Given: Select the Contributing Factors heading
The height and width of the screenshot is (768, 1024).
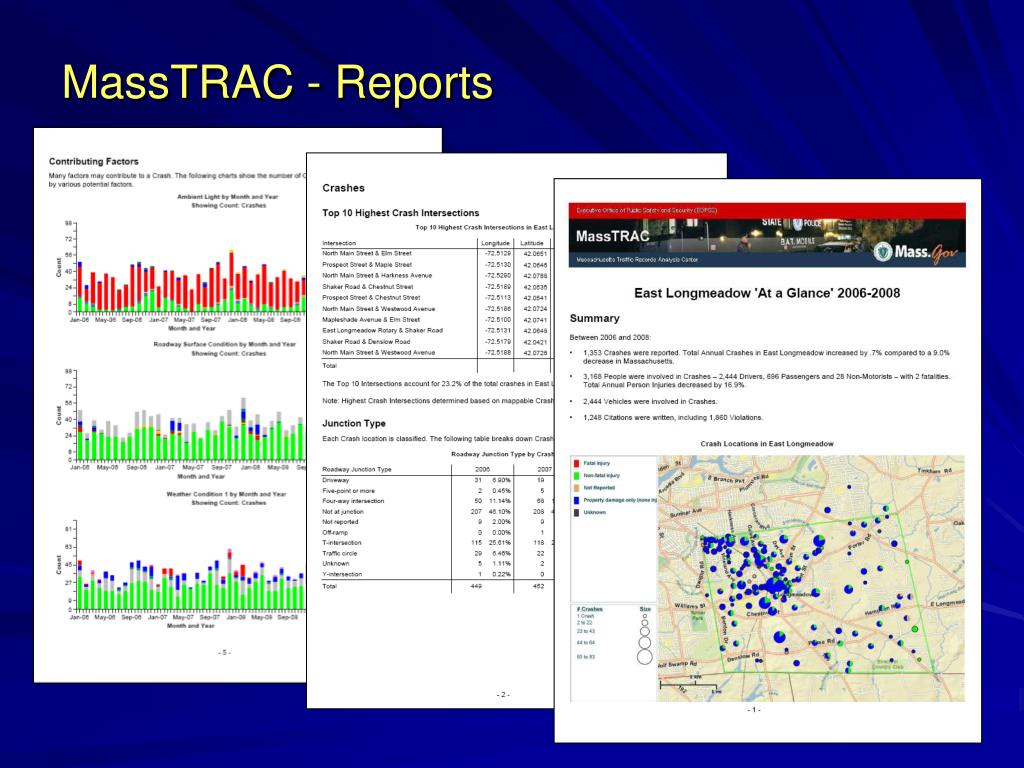Looking at the screenshot, I should [x=93, y=161].
